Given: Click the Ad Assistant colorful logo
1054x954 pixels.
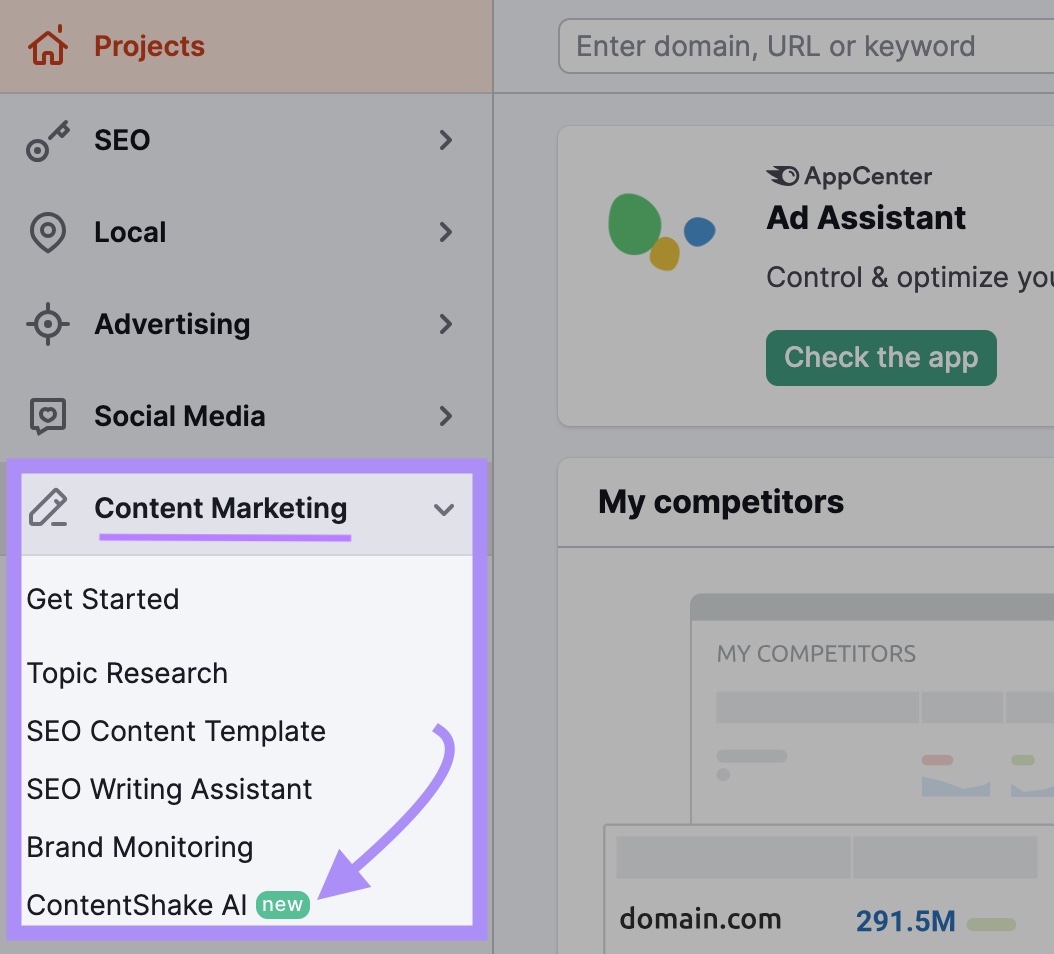Looking at the screenshot, I should click(658, 232).
